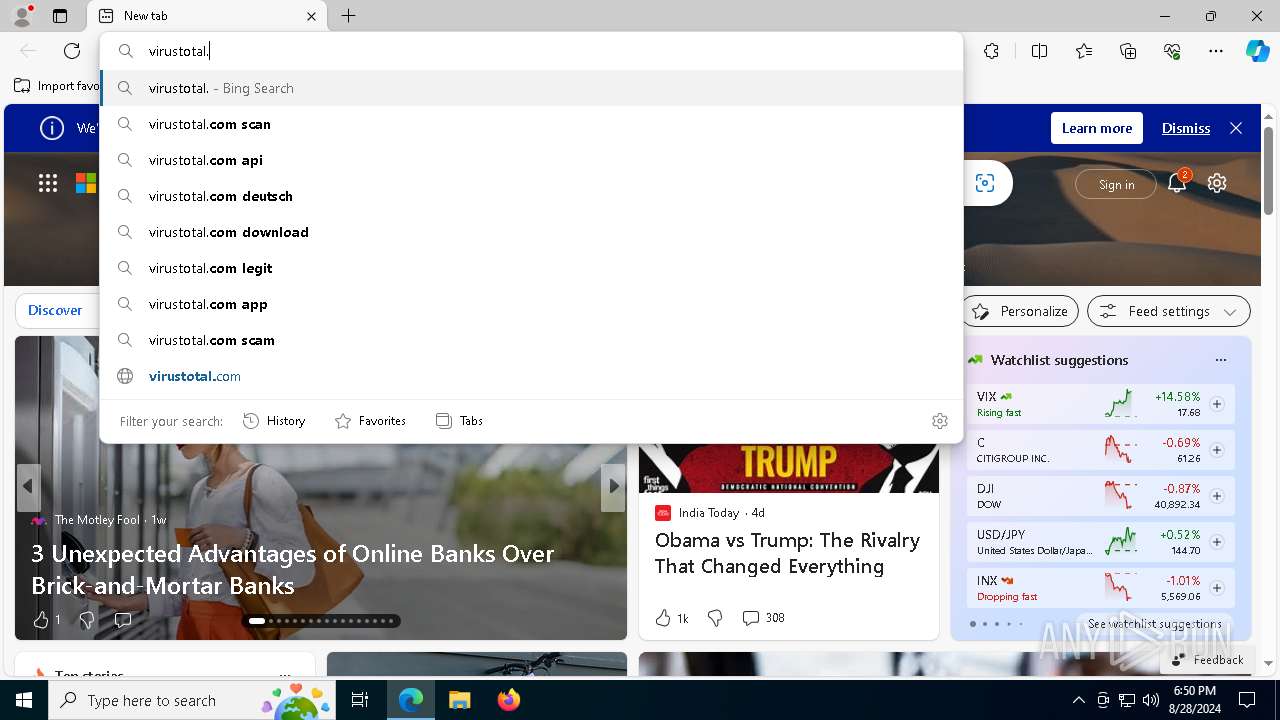The height and width of the screenshot is (720, 1280).
Task: Like the Online Banks article
Action: (x=46, y=620)
